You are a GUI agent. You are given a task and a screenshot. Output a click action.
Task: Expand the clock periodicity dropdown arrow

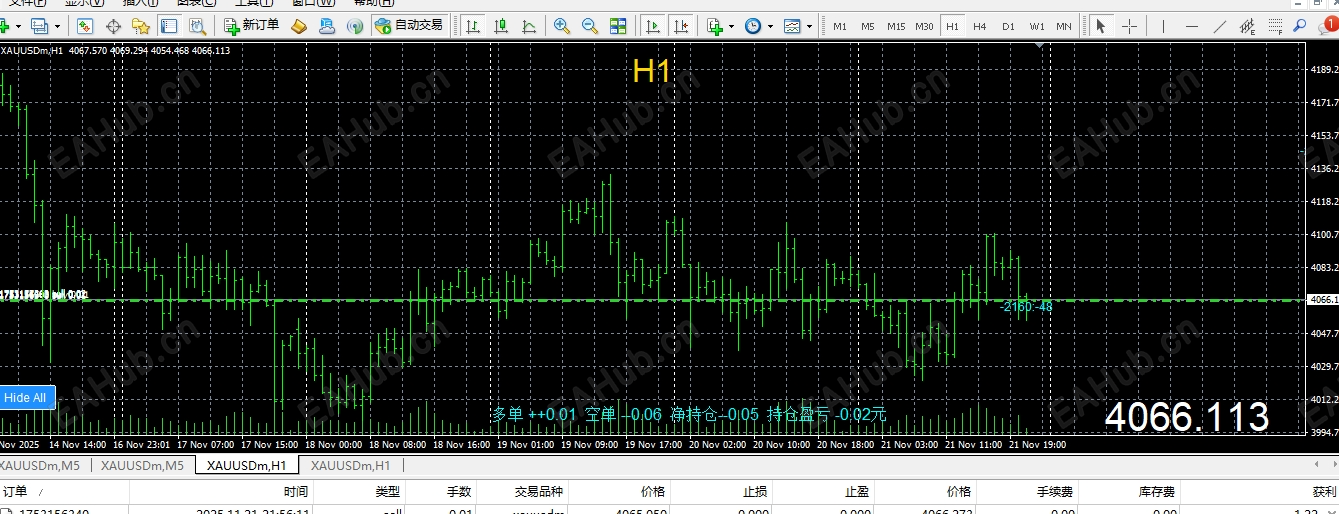pyautogui.click(x=770, y=25)
